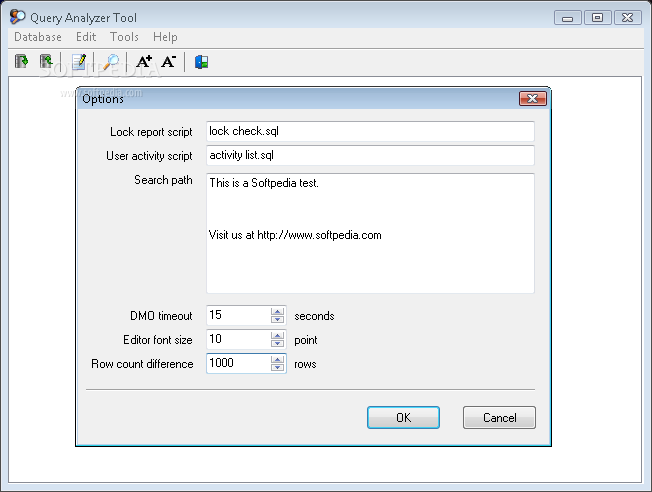Open the Database menu

pos(38,37)
